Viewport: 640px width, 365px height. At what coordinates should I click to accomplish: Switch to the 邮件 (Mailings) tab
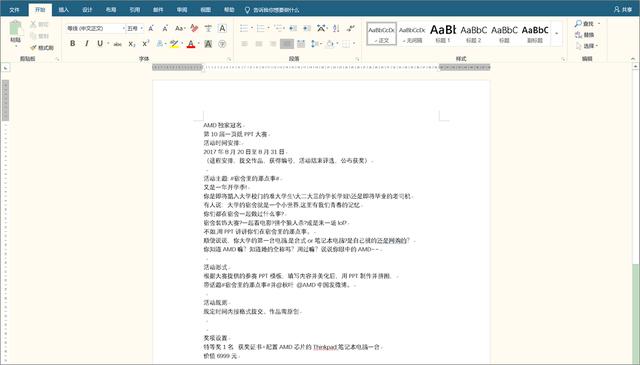(158, 10)
